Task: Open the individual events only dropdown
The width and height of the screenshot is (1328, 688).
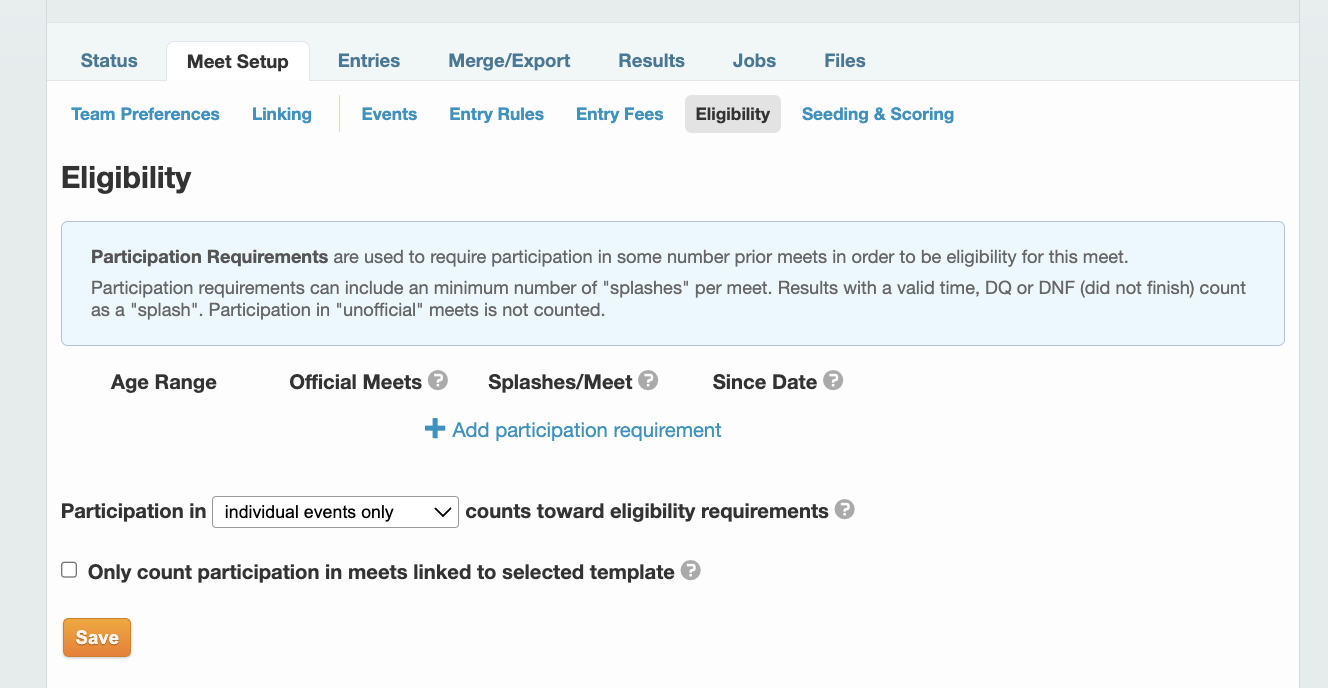Action: click(335, 512)
